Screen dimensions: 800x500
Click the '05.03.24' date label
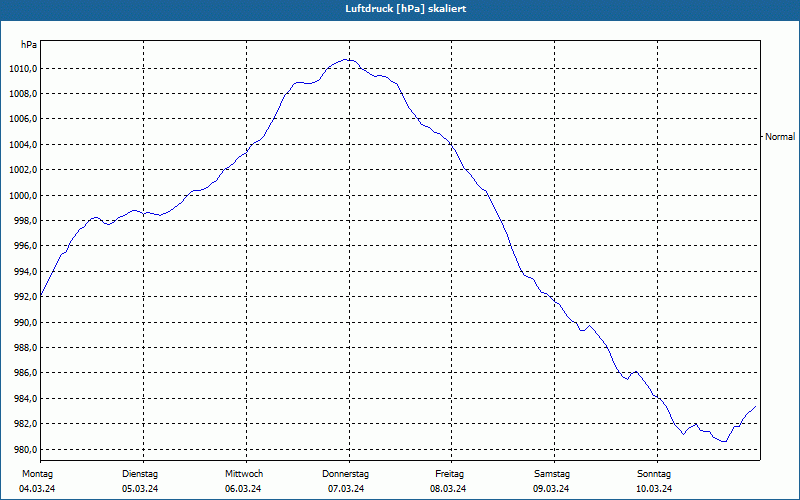[140, 489]
